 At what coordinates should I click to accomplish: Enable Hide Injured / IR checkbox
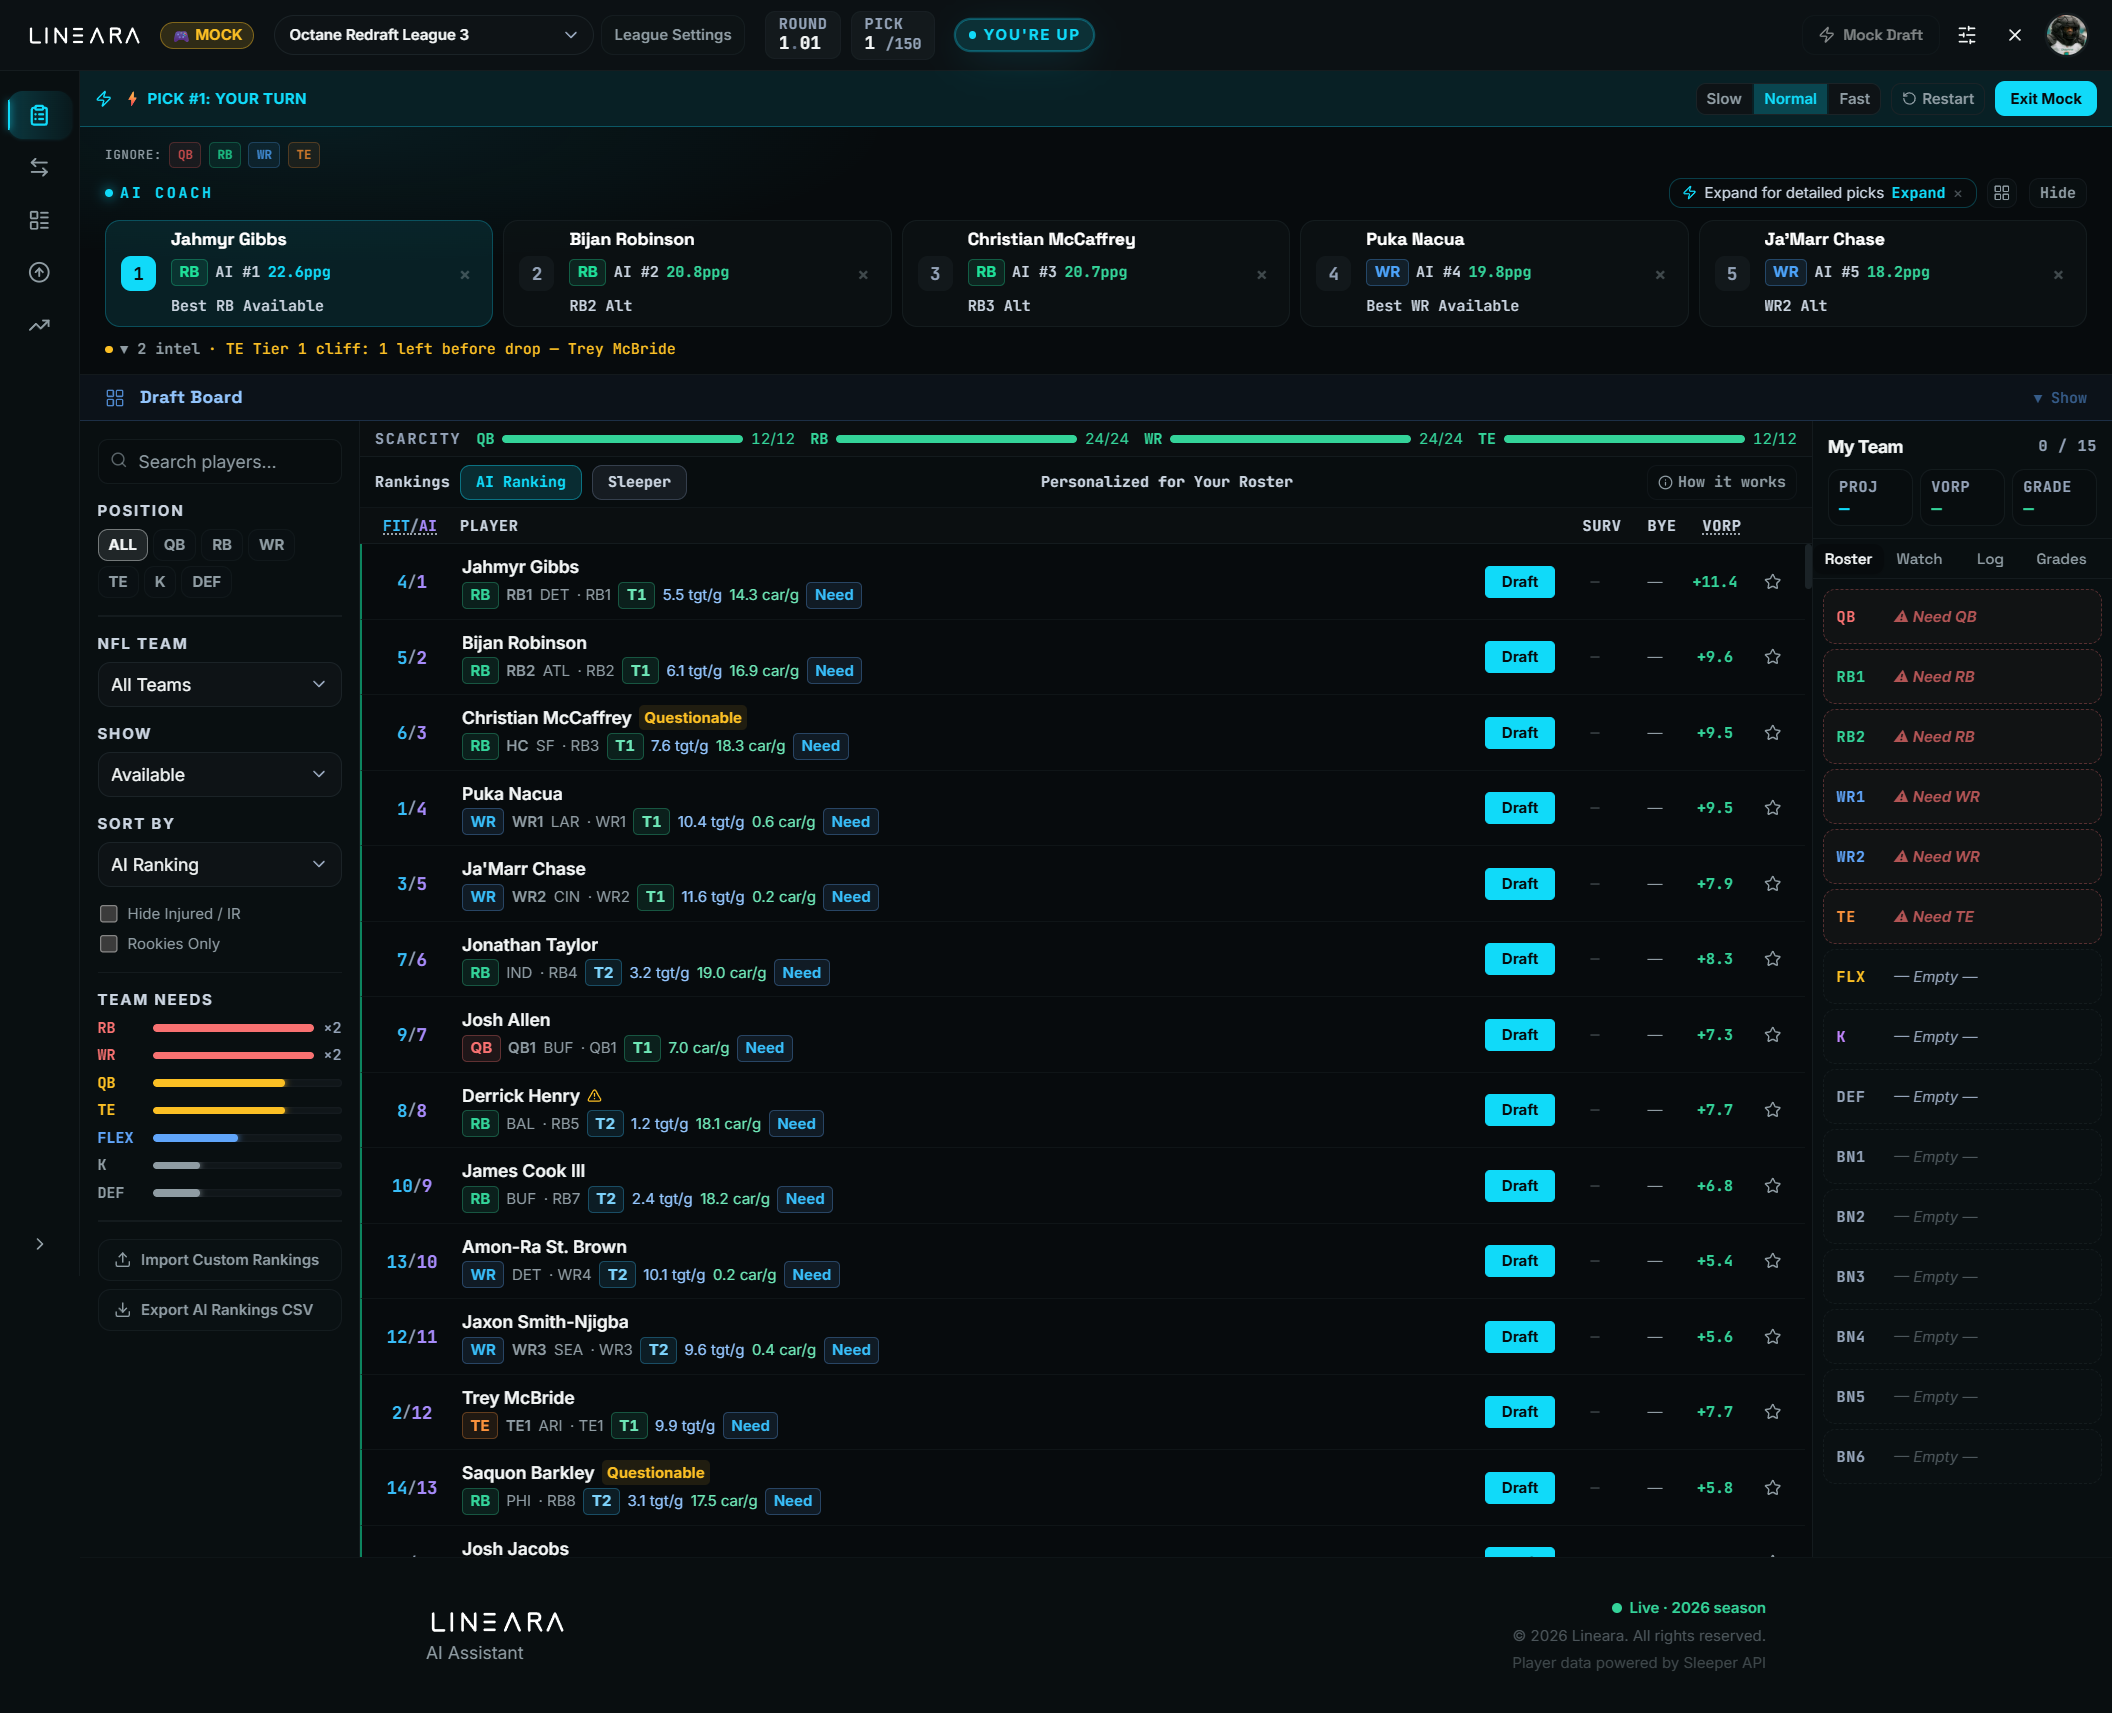109,914
